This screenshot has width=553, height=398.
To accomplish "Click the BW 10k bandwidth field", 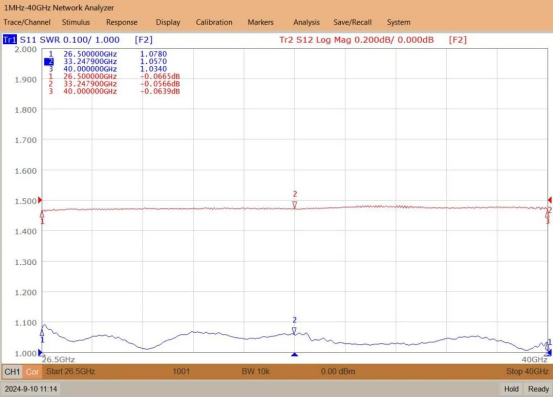I will tap(255, 371).
